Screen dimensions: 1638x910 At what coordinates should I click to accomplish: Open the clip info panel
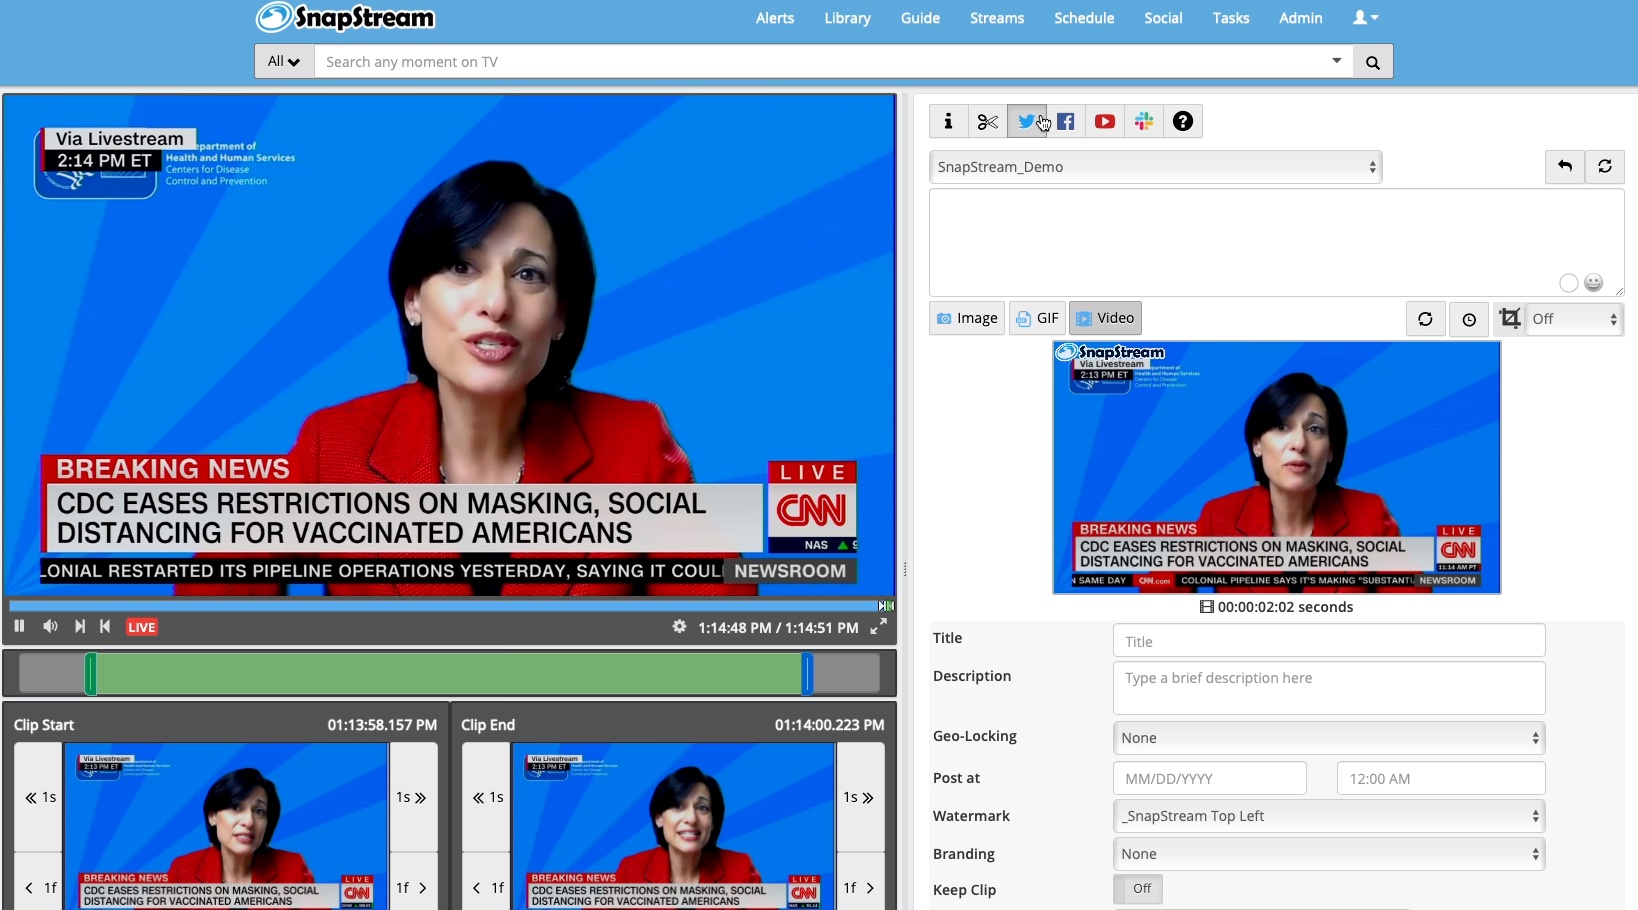coord(948,121)
